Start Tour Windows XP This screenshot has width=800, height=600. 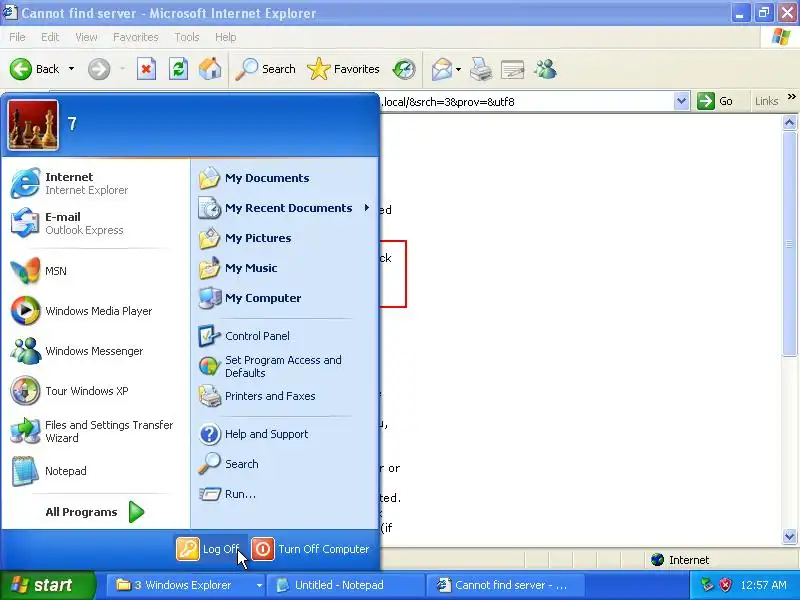click(x=95, y=391)
